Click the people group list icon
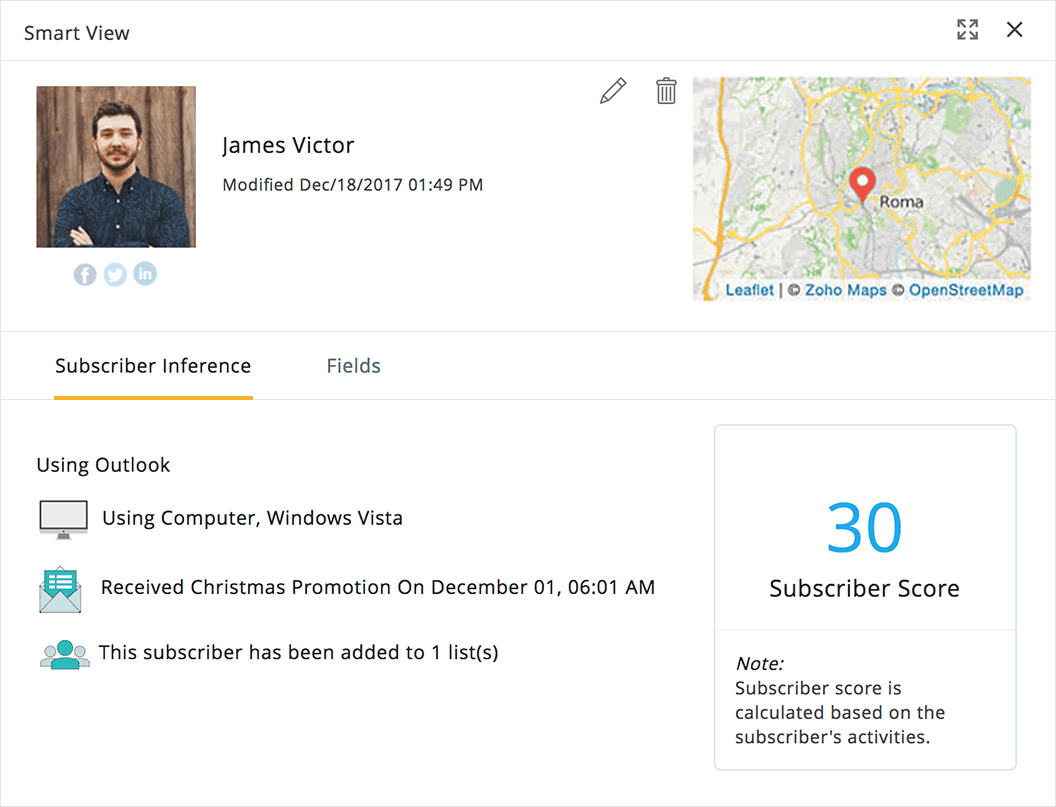Image resolution: width=1056 pixels, height=807 pixels. 65,654
